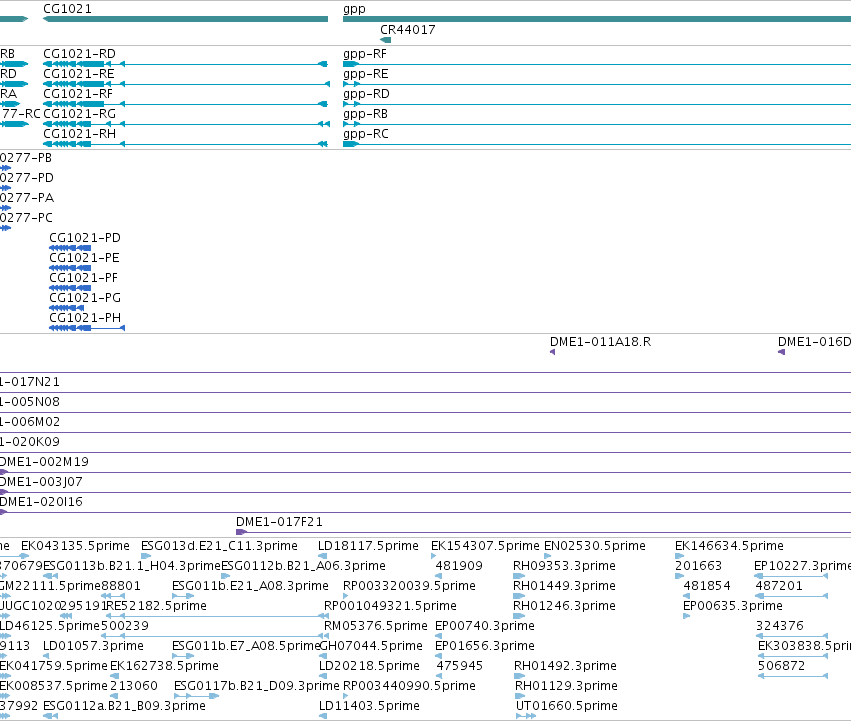
Task: Select protein CG1021-PG
Action: [66, 308]
